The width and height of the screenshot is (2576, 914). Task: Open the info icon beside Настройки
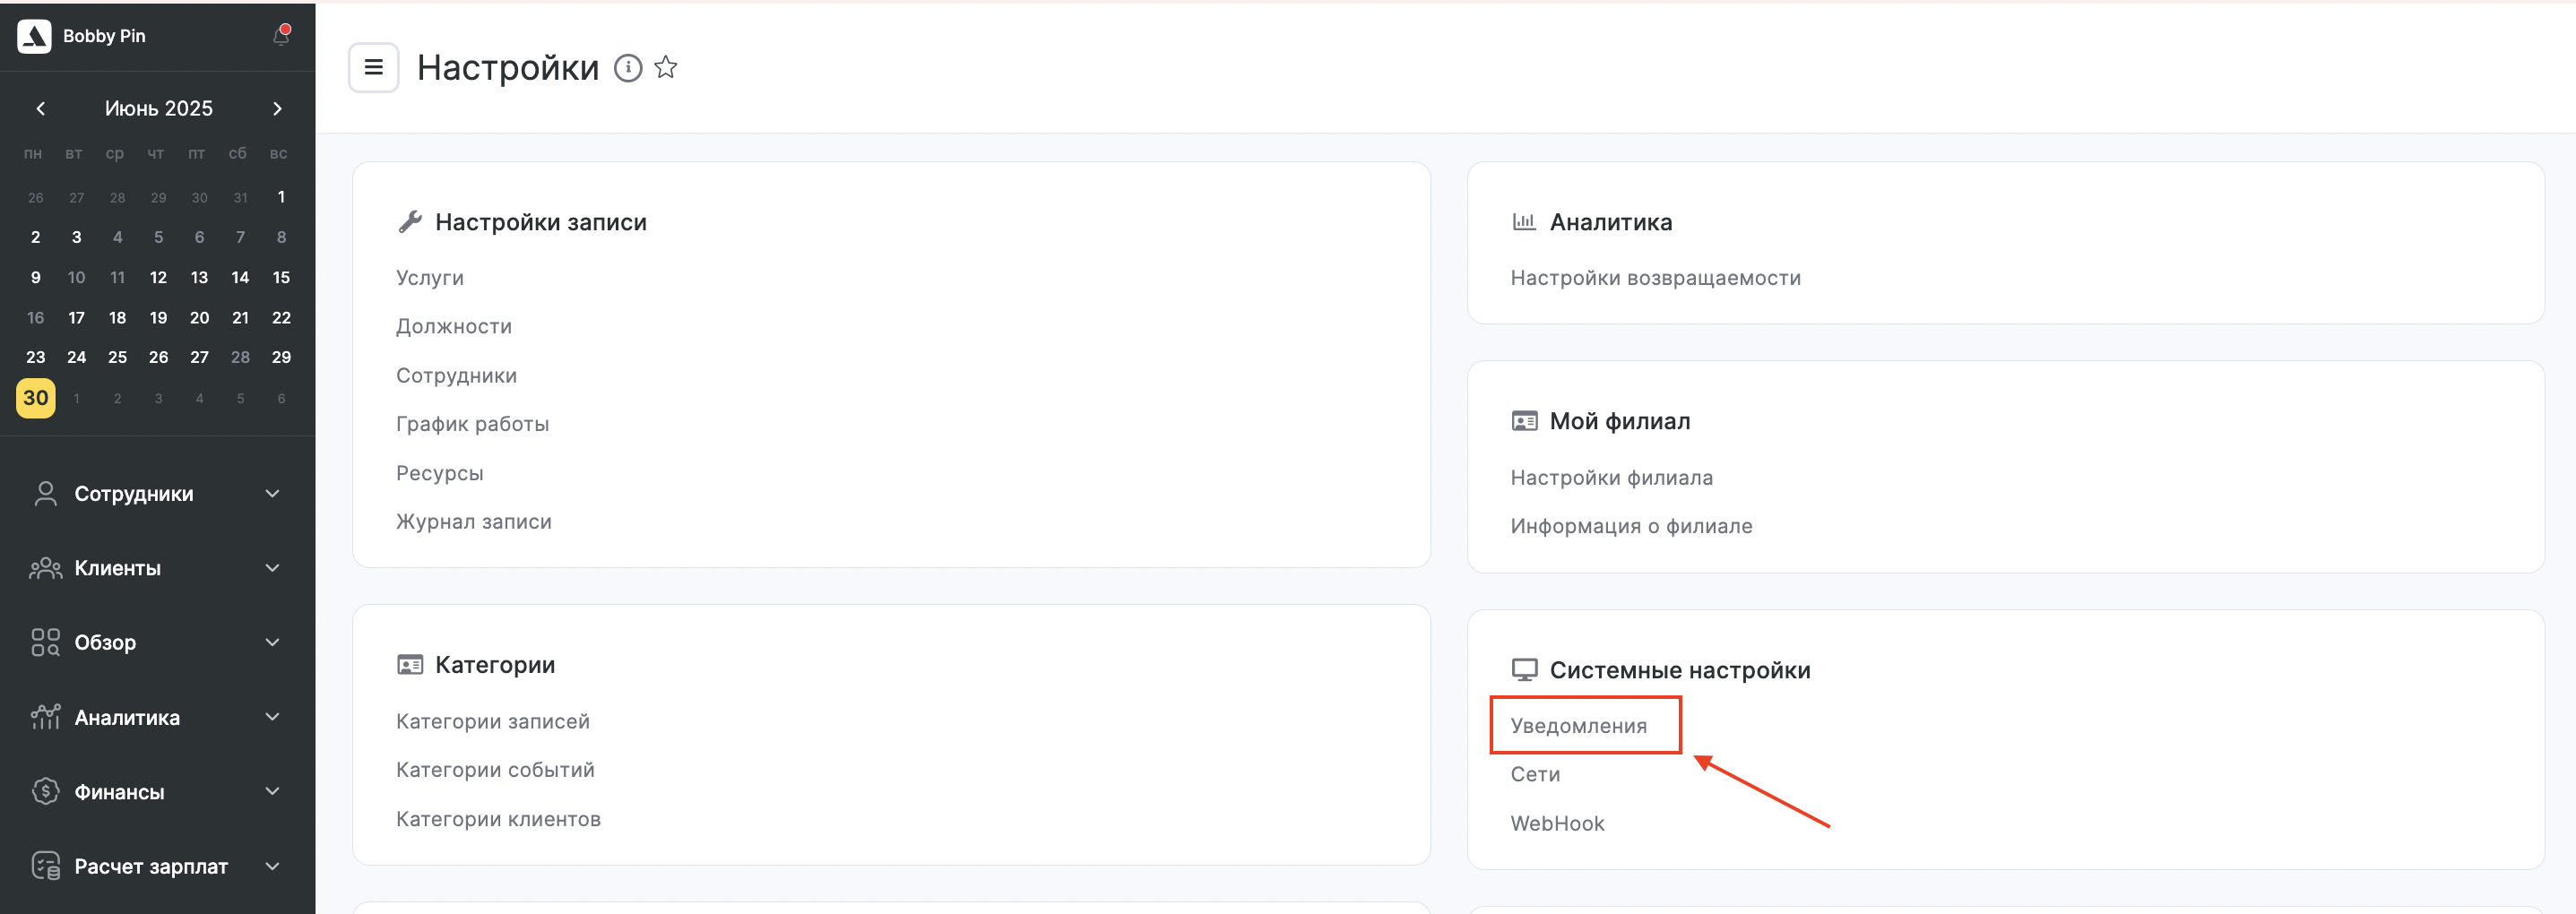pos(628,68)
